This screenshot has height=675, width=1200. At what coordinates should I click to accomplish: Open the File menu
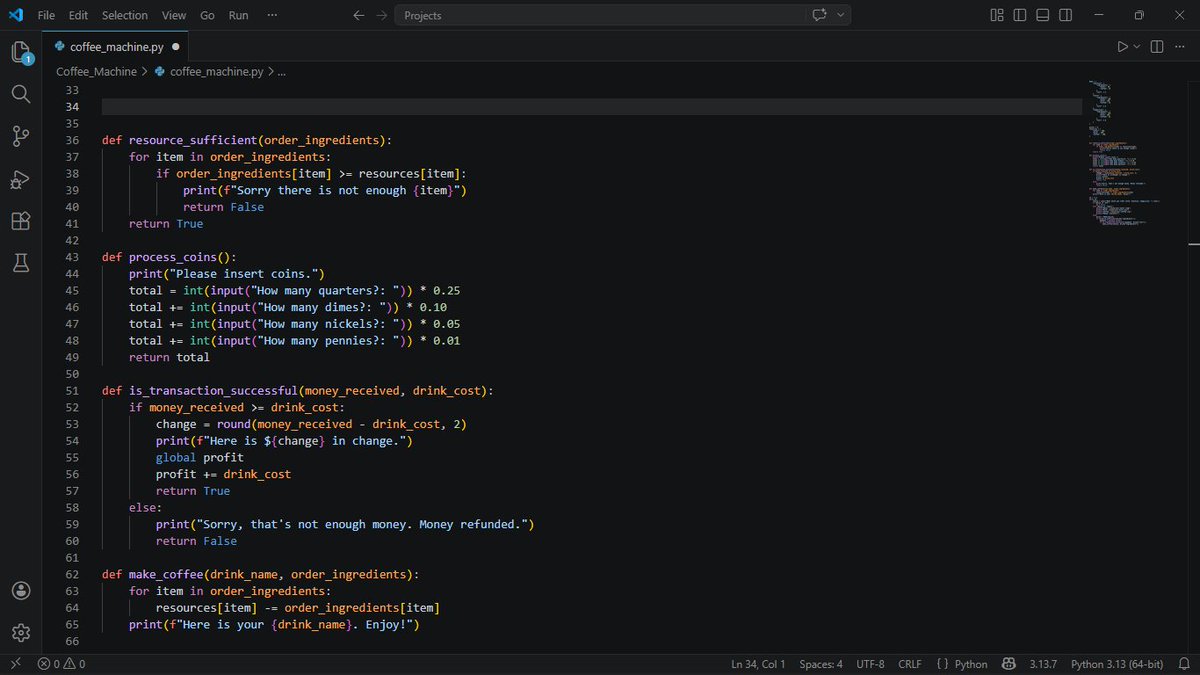click(46, 15)
